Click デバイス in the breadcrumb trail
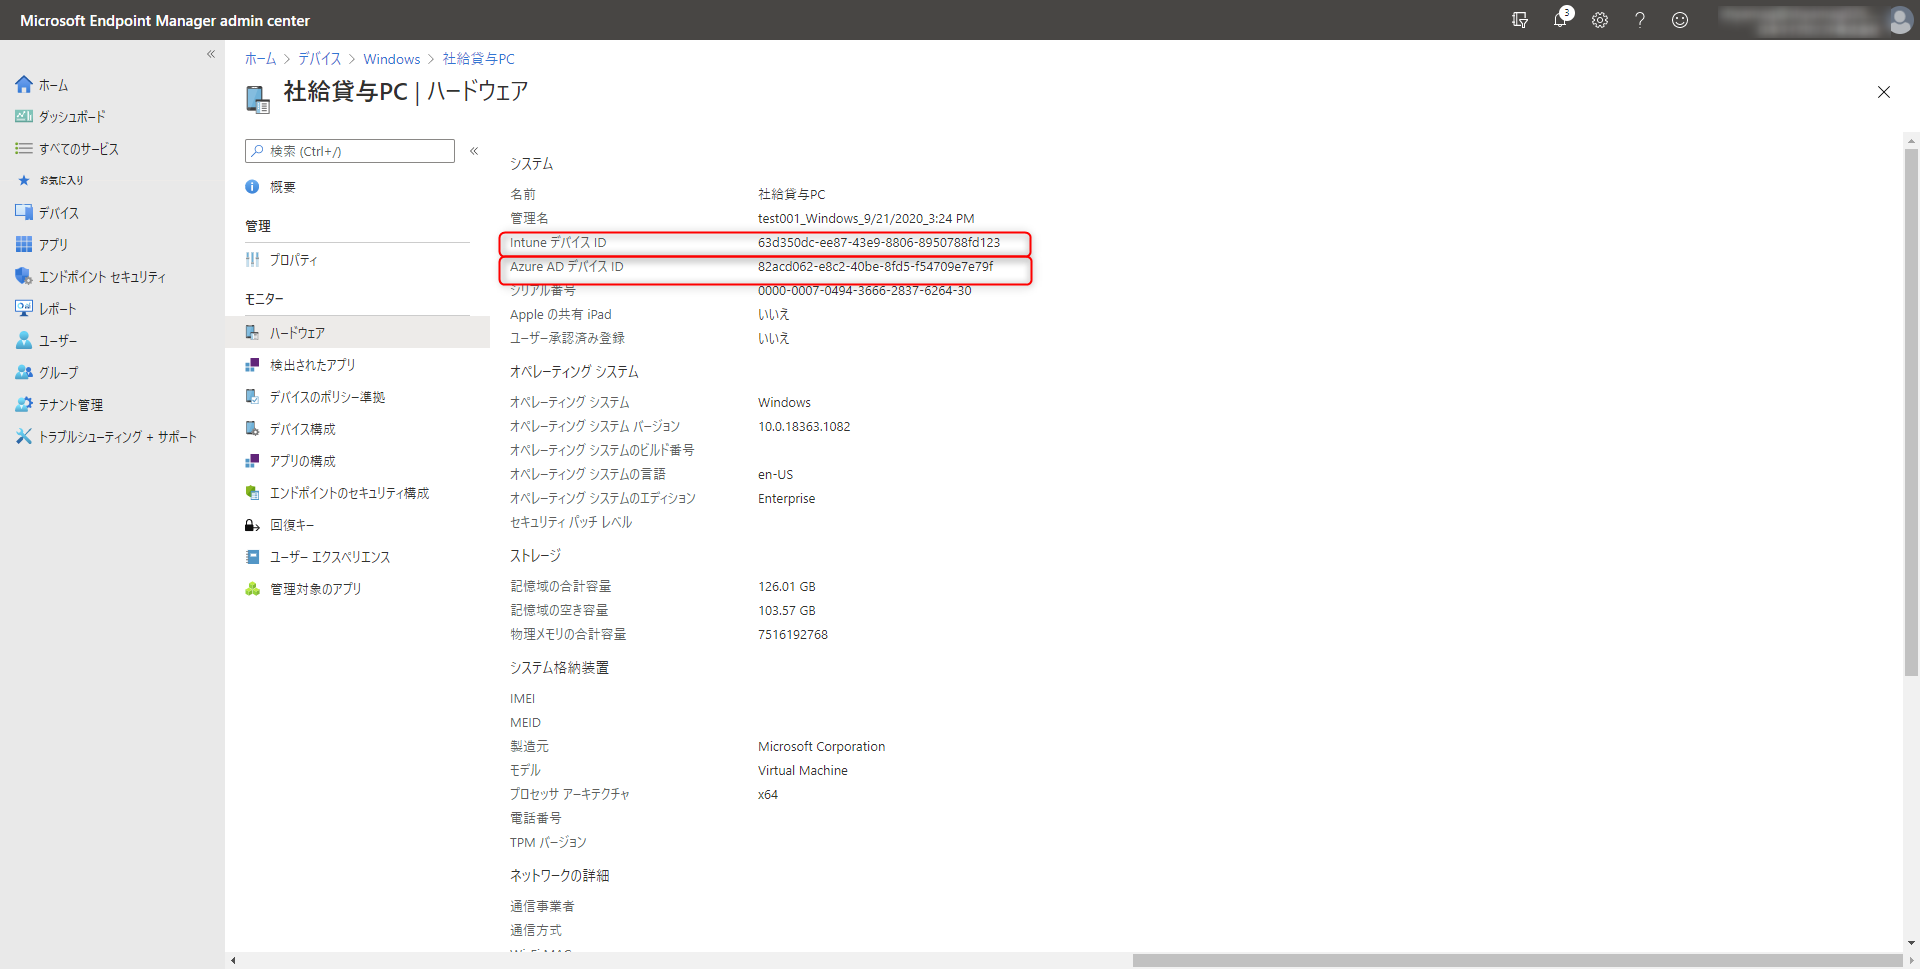The image size is (1920, 970). pos(318,58)
